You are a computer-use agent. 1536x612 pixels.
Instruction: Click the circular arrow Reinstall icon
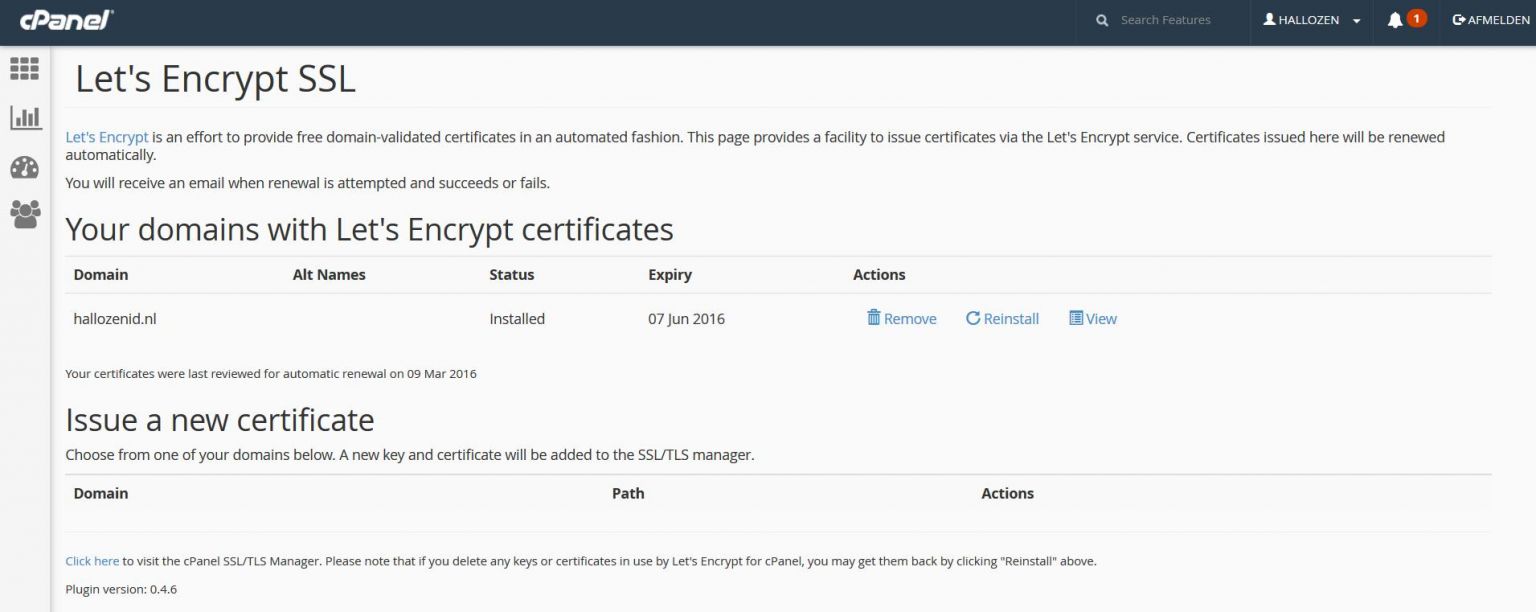pyautogui.click(x=972, y=318)
